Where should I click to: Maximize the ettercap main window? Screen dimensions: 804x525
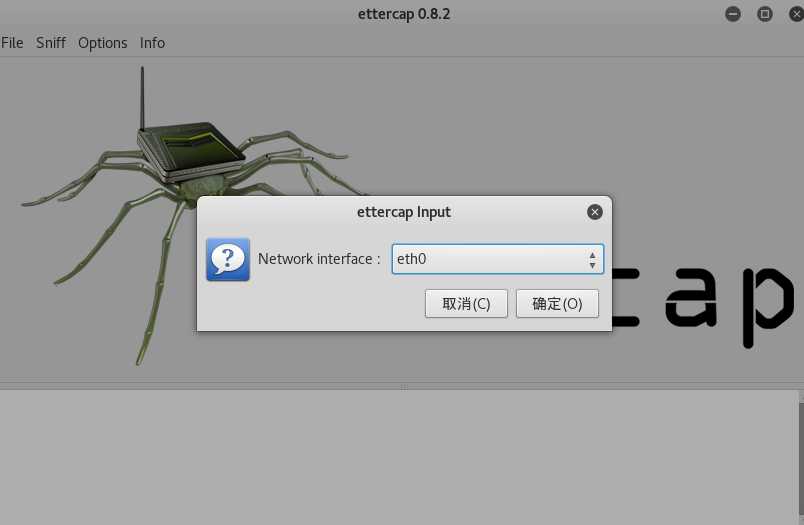[x=765, y=14]
